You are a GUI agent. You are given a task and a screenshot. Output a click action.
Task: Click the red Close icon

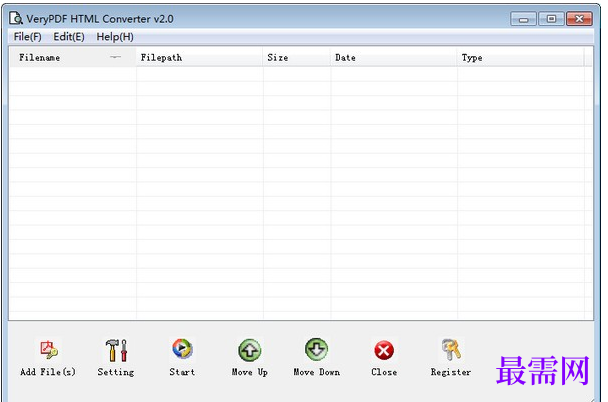point(384,350)
